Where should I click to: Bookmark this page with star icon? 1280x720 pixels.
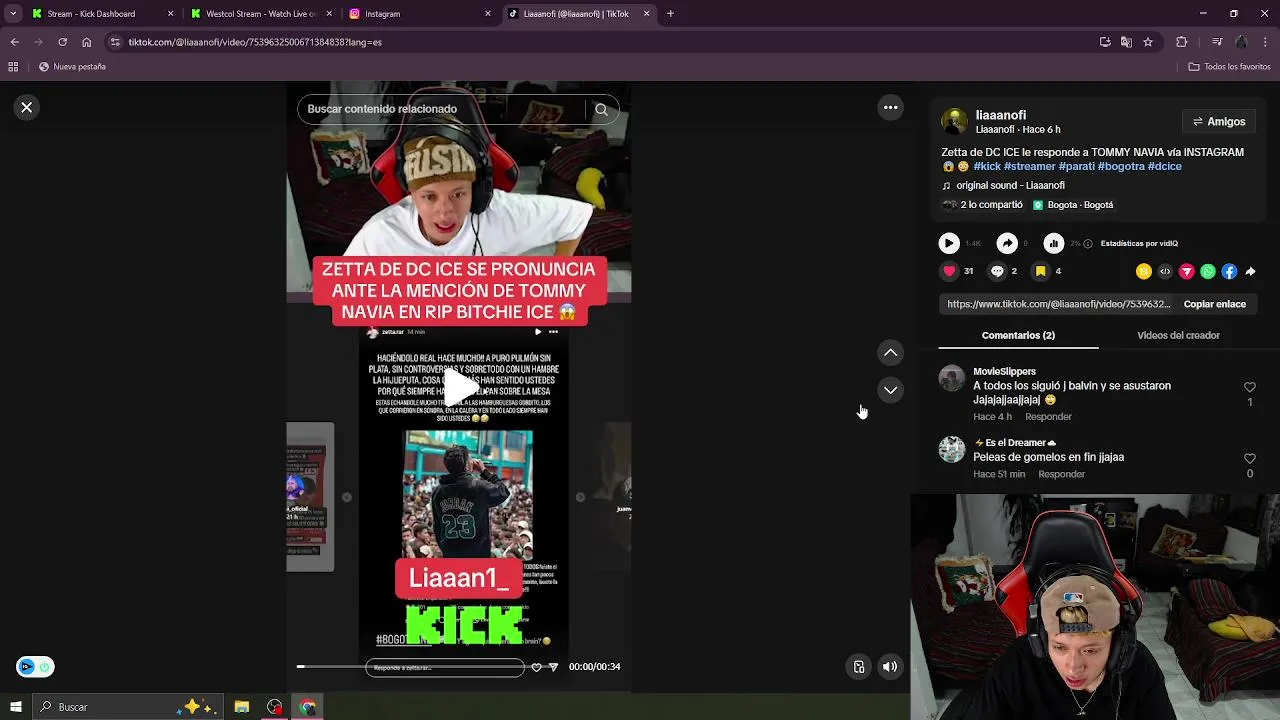pos(1148,42)
